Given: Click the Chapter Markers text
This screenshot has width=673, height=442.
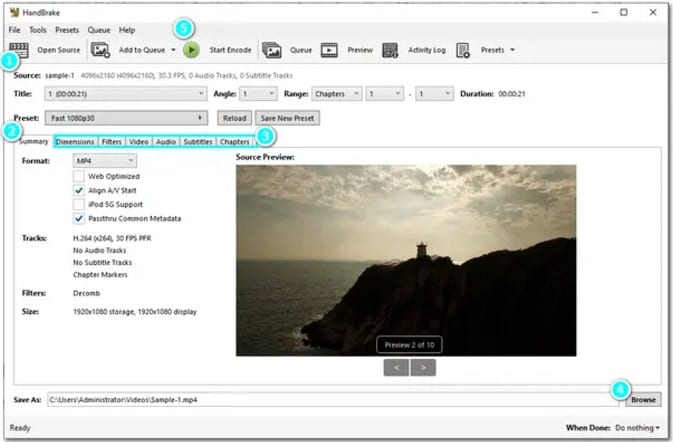Looking at the screenshot, I should pos(100,275).
